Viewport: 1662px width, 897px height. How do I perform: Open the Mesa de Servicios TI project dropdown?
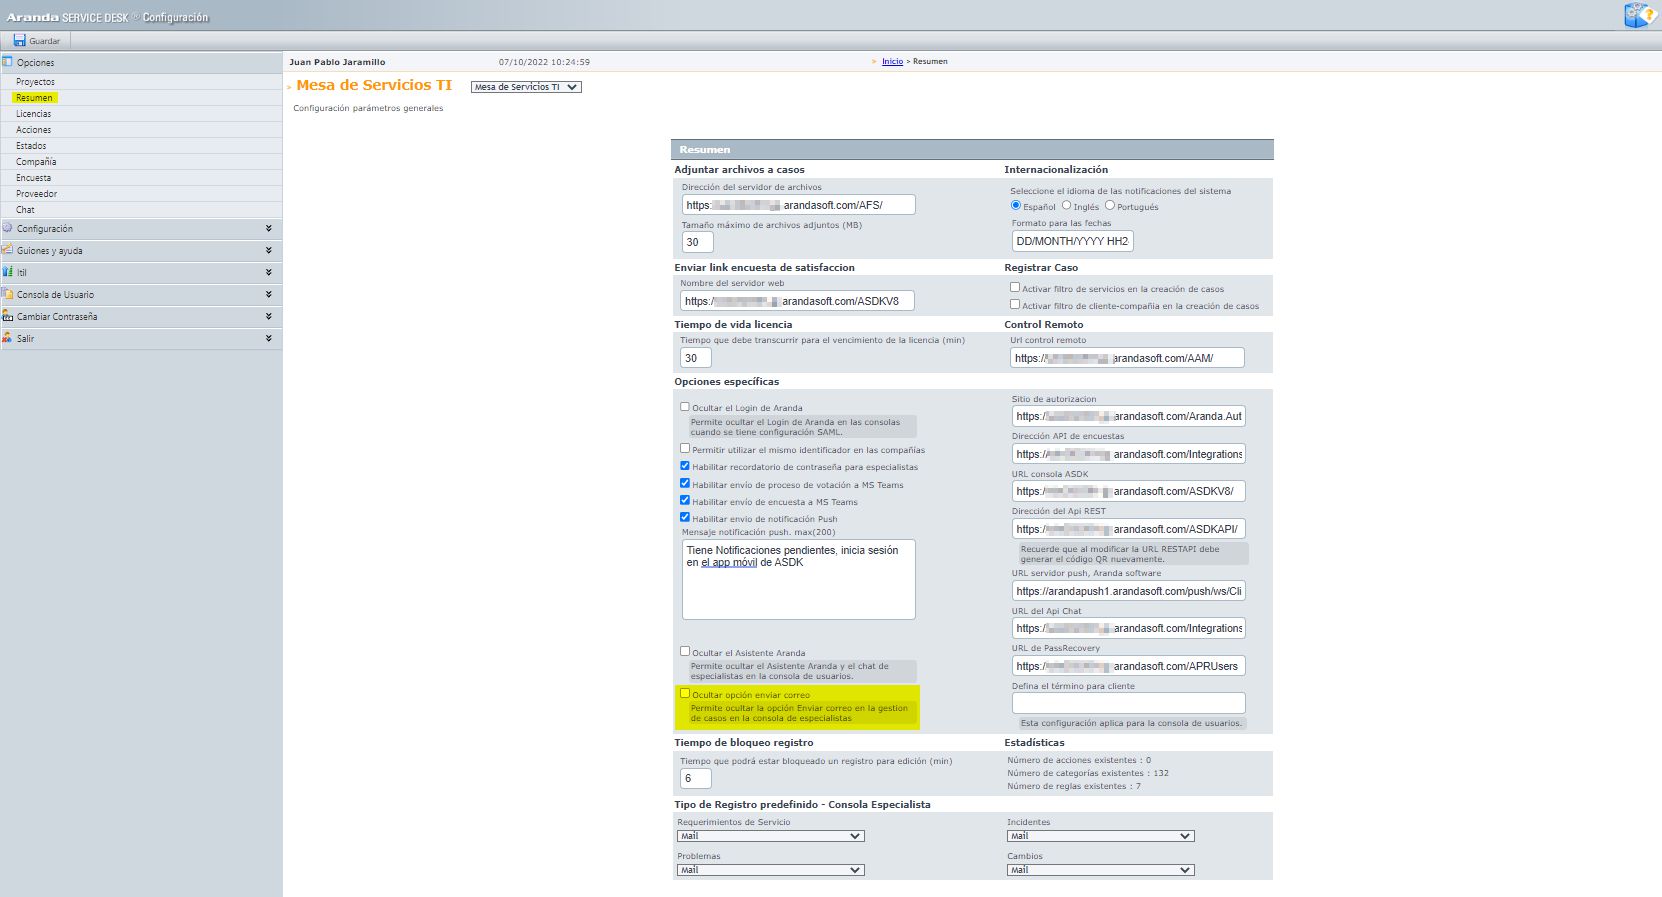point(526,87)
